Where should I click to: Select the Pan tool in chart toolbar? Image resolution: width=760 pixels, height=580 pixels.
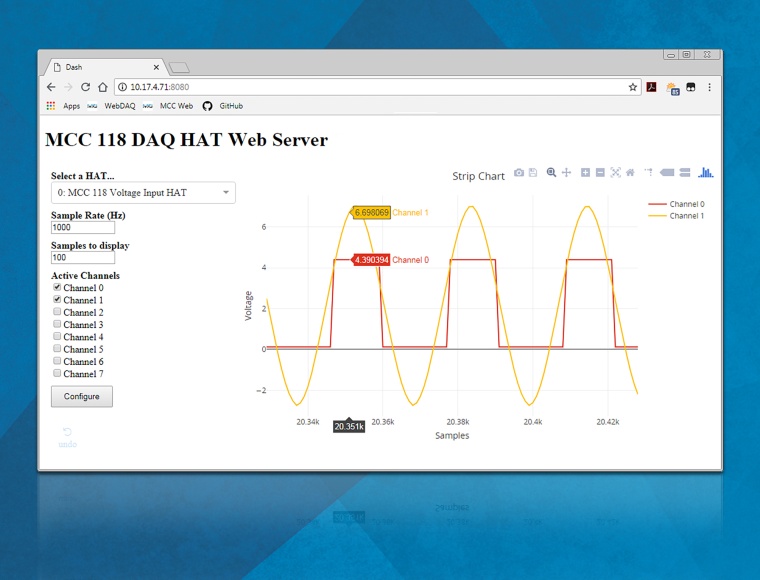click(x=566, y=172)
